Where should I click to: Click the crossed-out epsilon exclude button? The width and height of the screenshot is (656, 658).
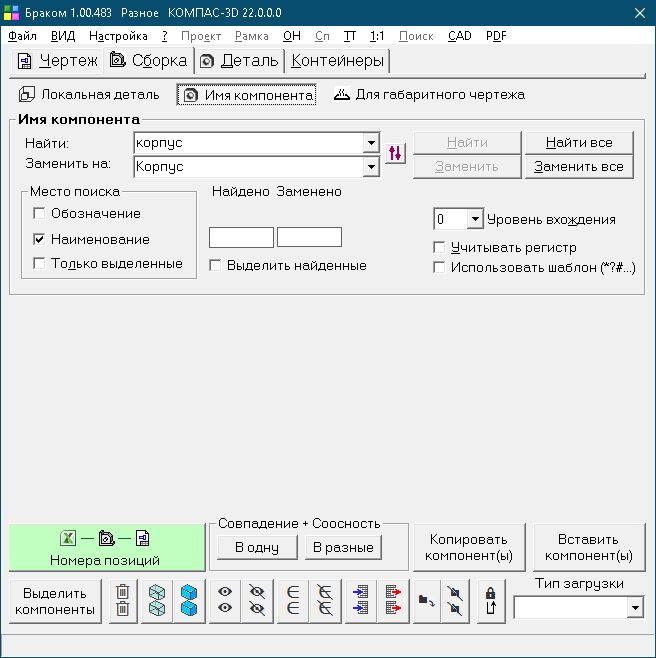tap(325, 601)
